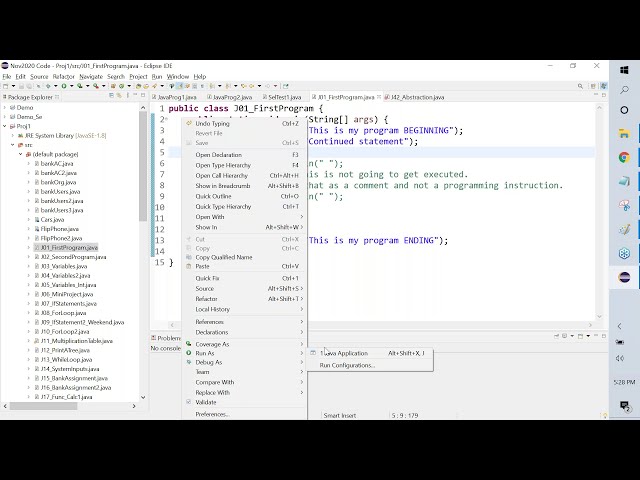Switch to J42_Abstraction.java editor tab
Screen dimensions: 640x480
(414, 97)
